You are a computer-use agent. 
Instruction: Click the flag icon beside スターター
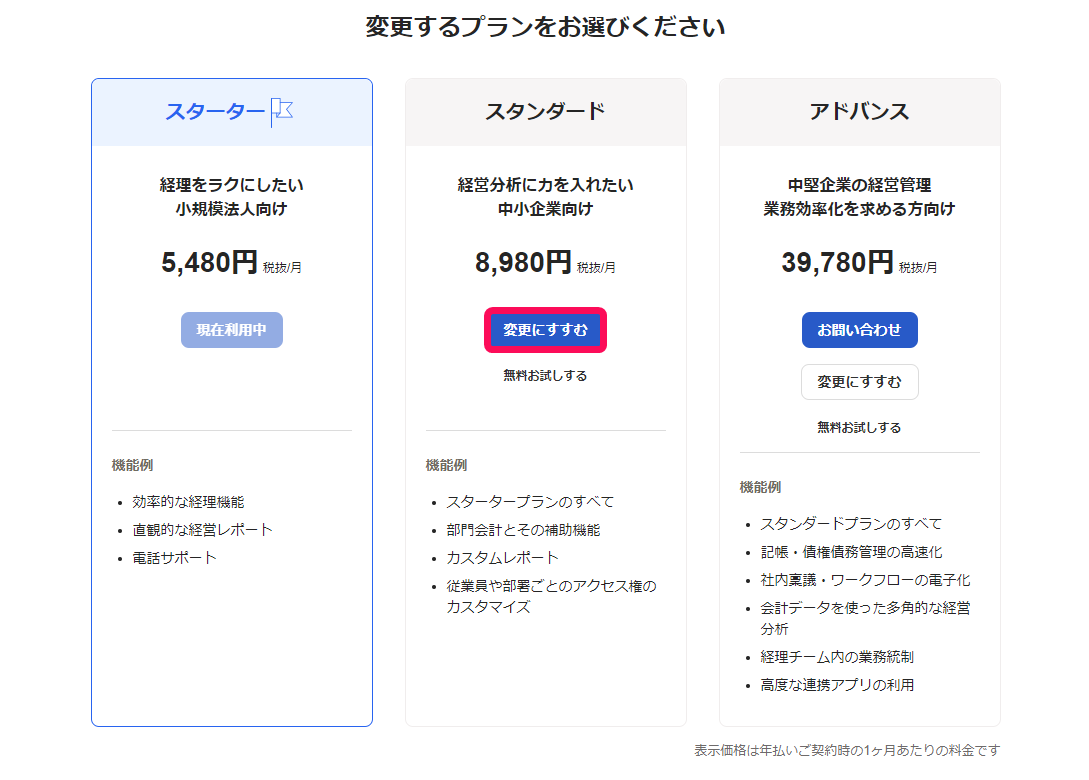point(282,112)
